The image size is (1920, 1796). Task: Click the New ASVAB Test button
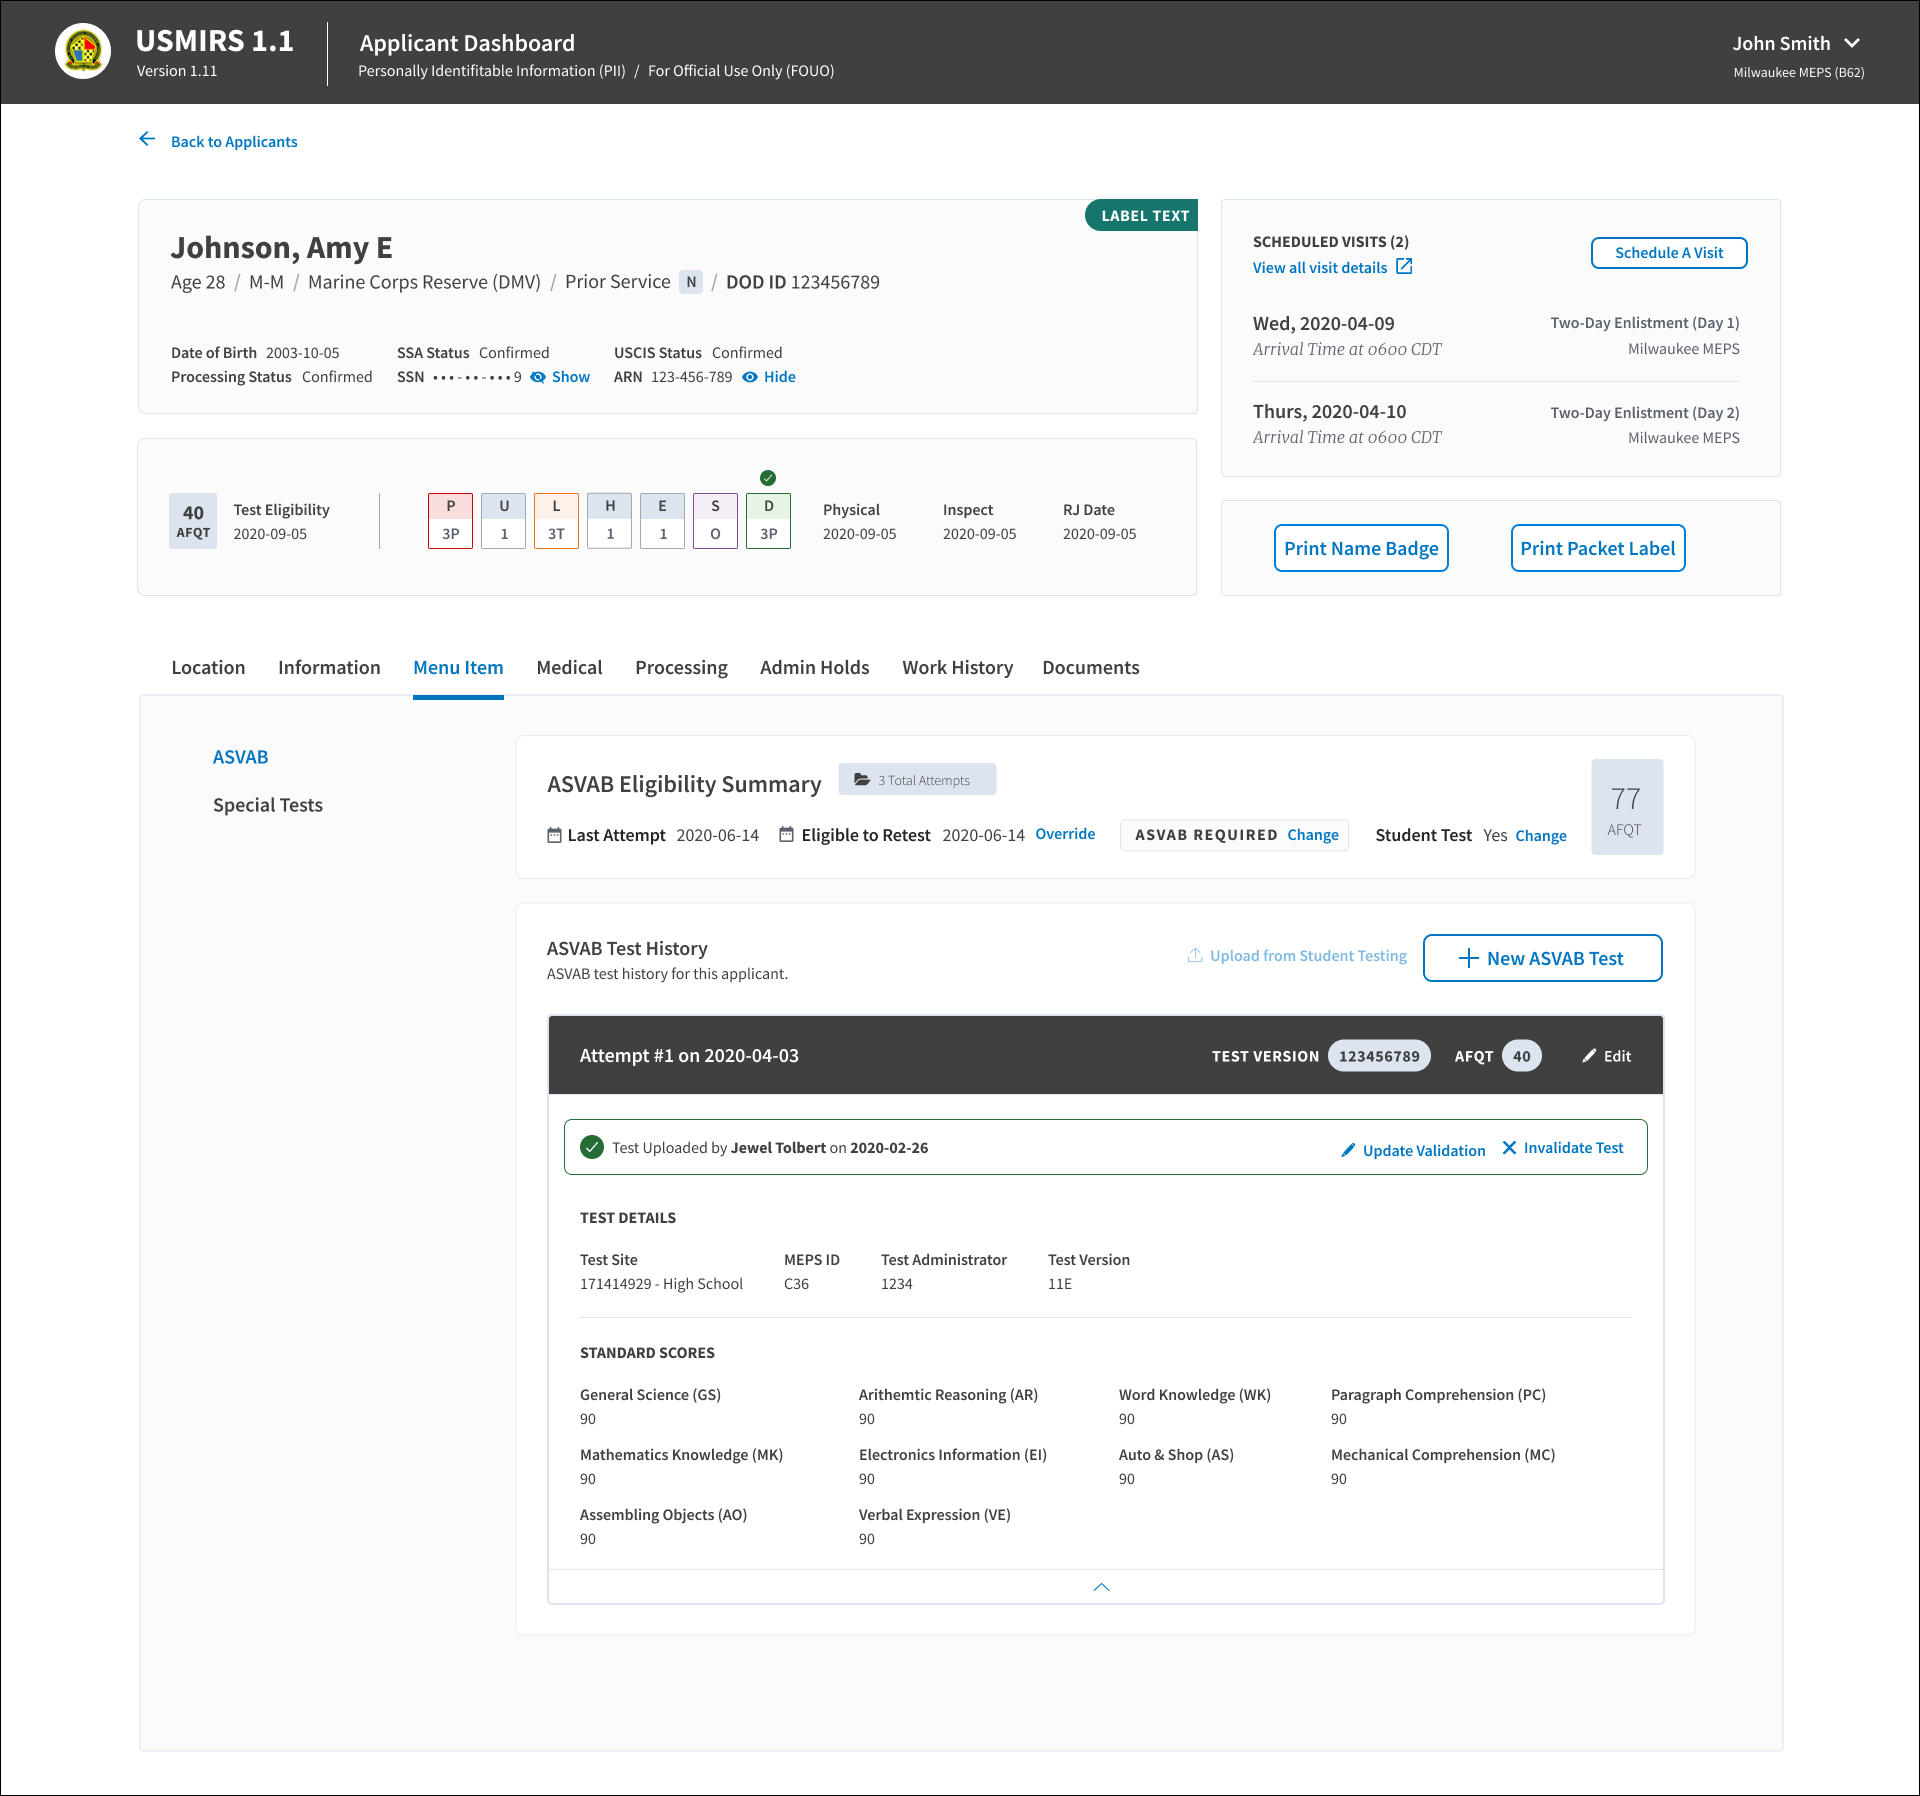[x=1543, y=958]
